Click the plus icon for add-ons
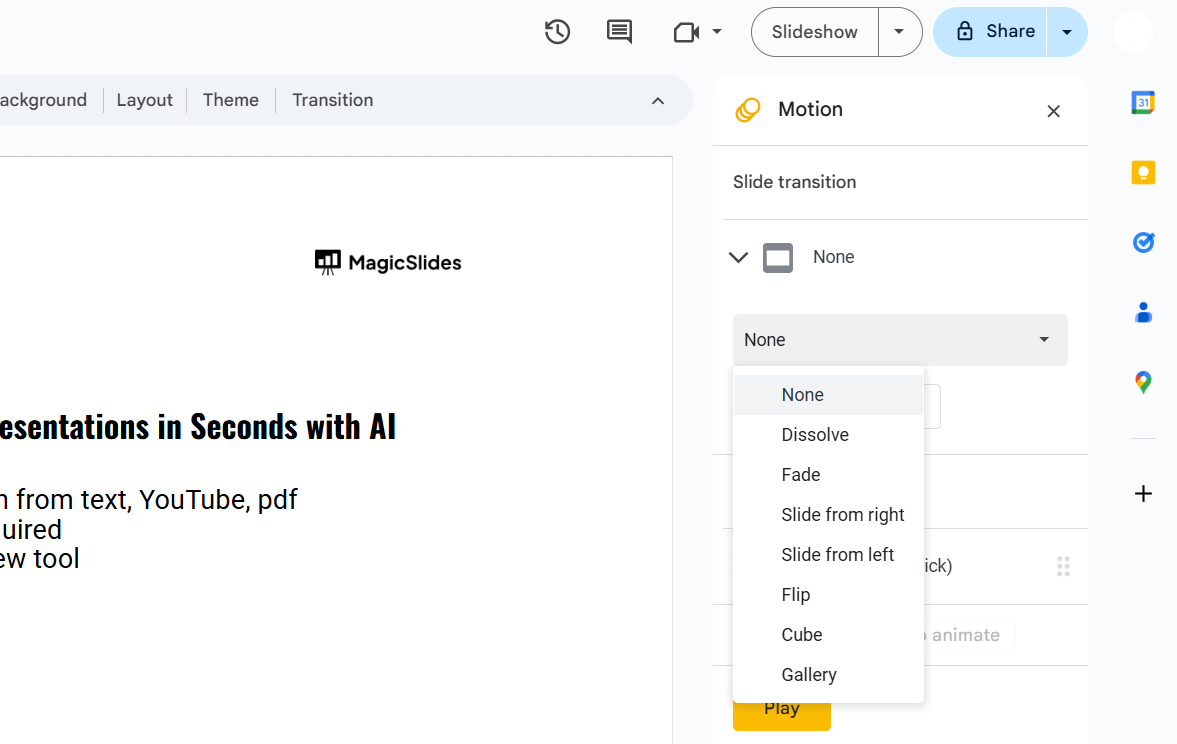1177x744 pixels. (1143, 493)
